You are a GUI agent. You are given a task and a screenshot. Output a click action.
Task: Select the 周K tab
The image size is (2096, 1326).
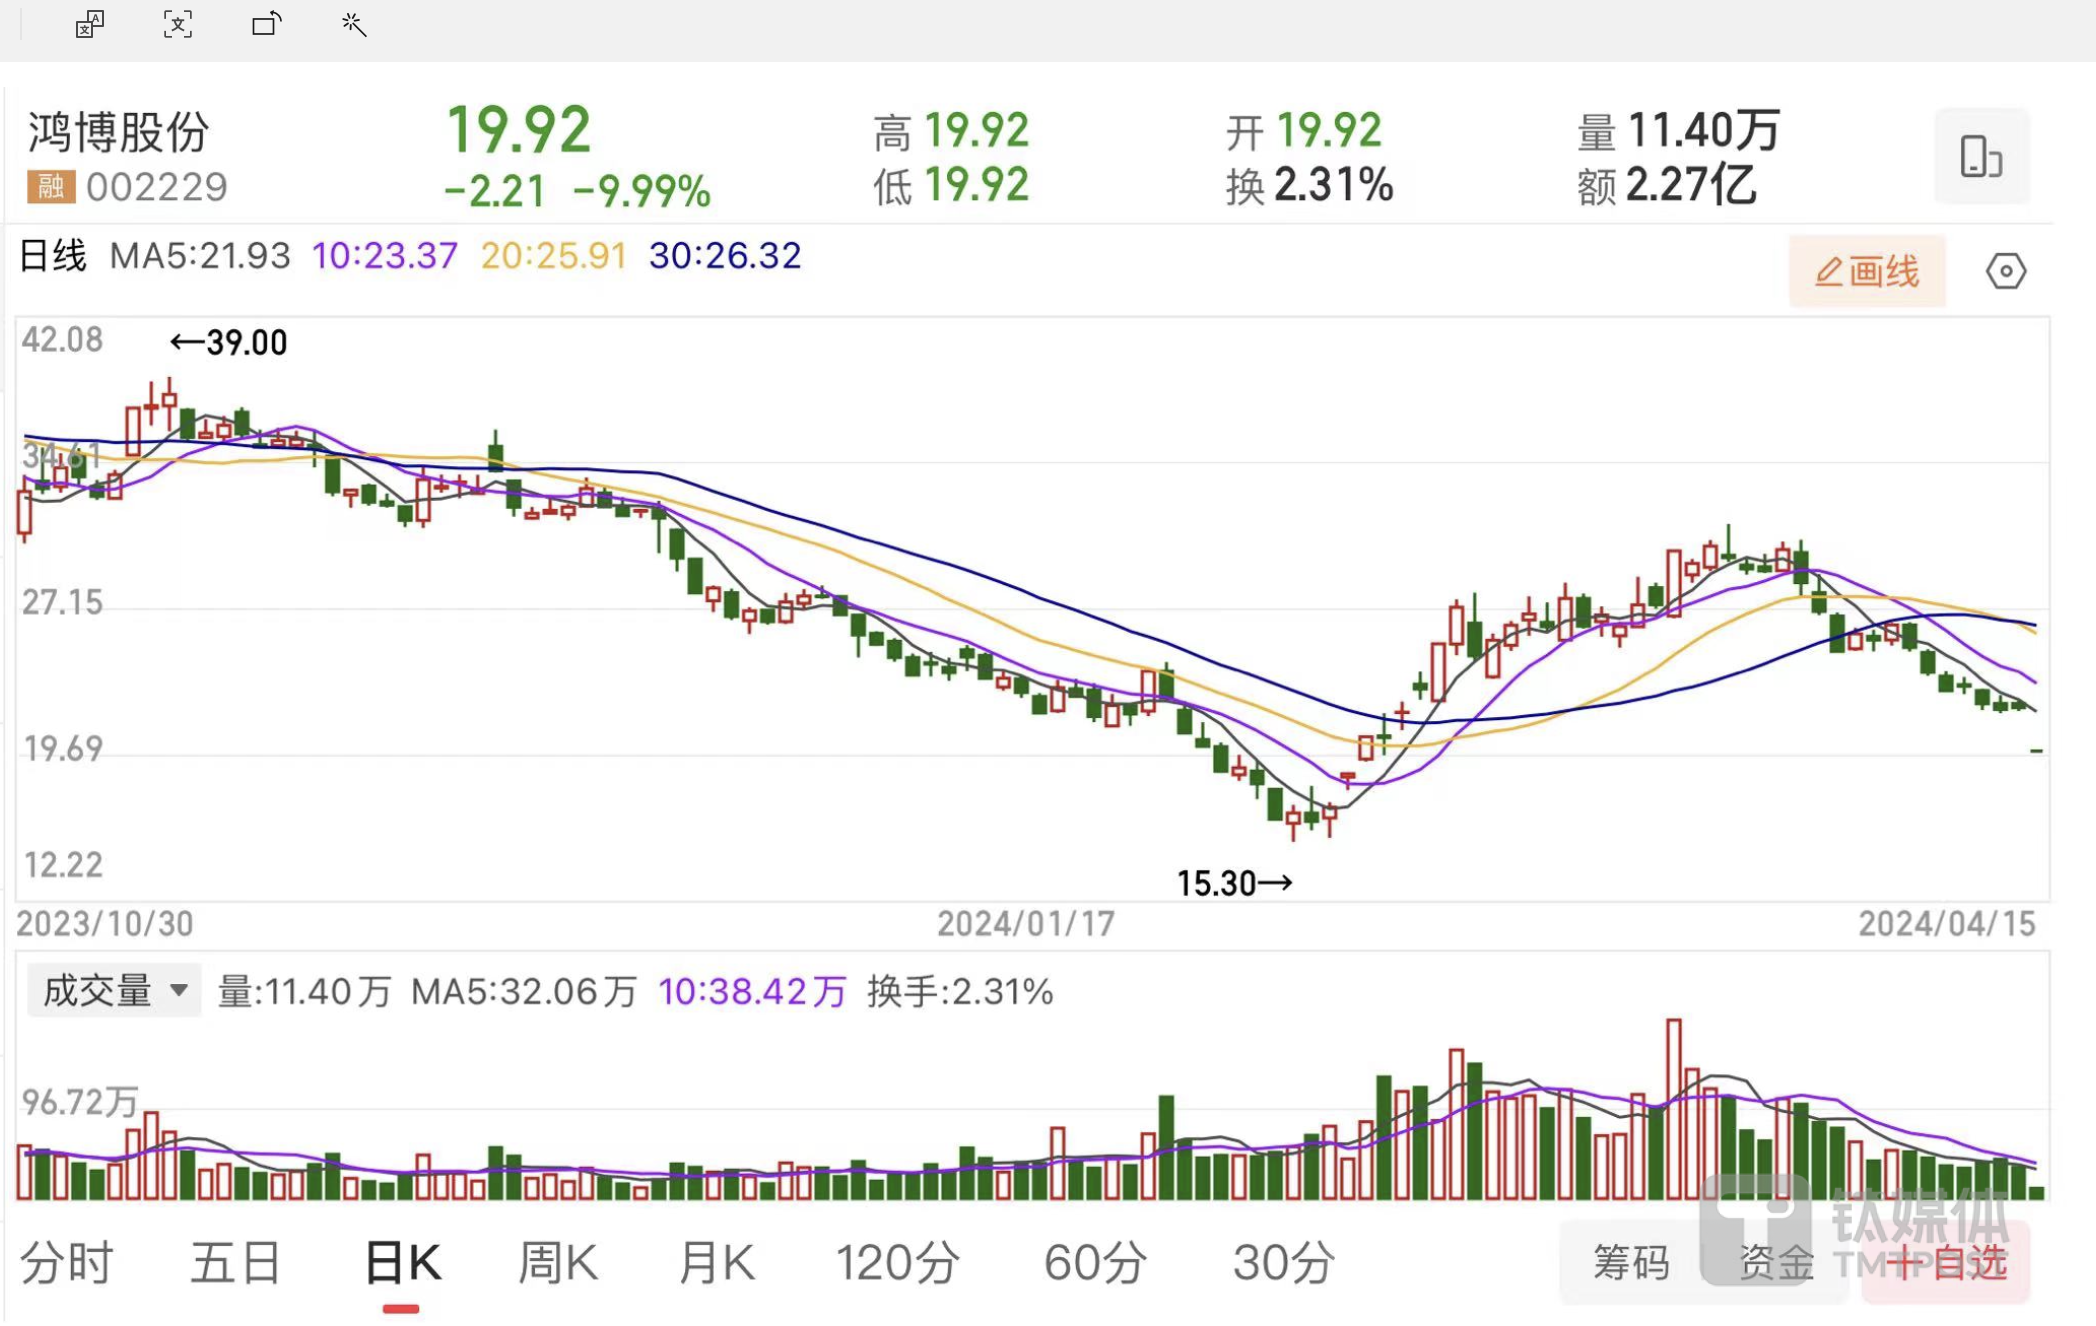click(558, 1262)
